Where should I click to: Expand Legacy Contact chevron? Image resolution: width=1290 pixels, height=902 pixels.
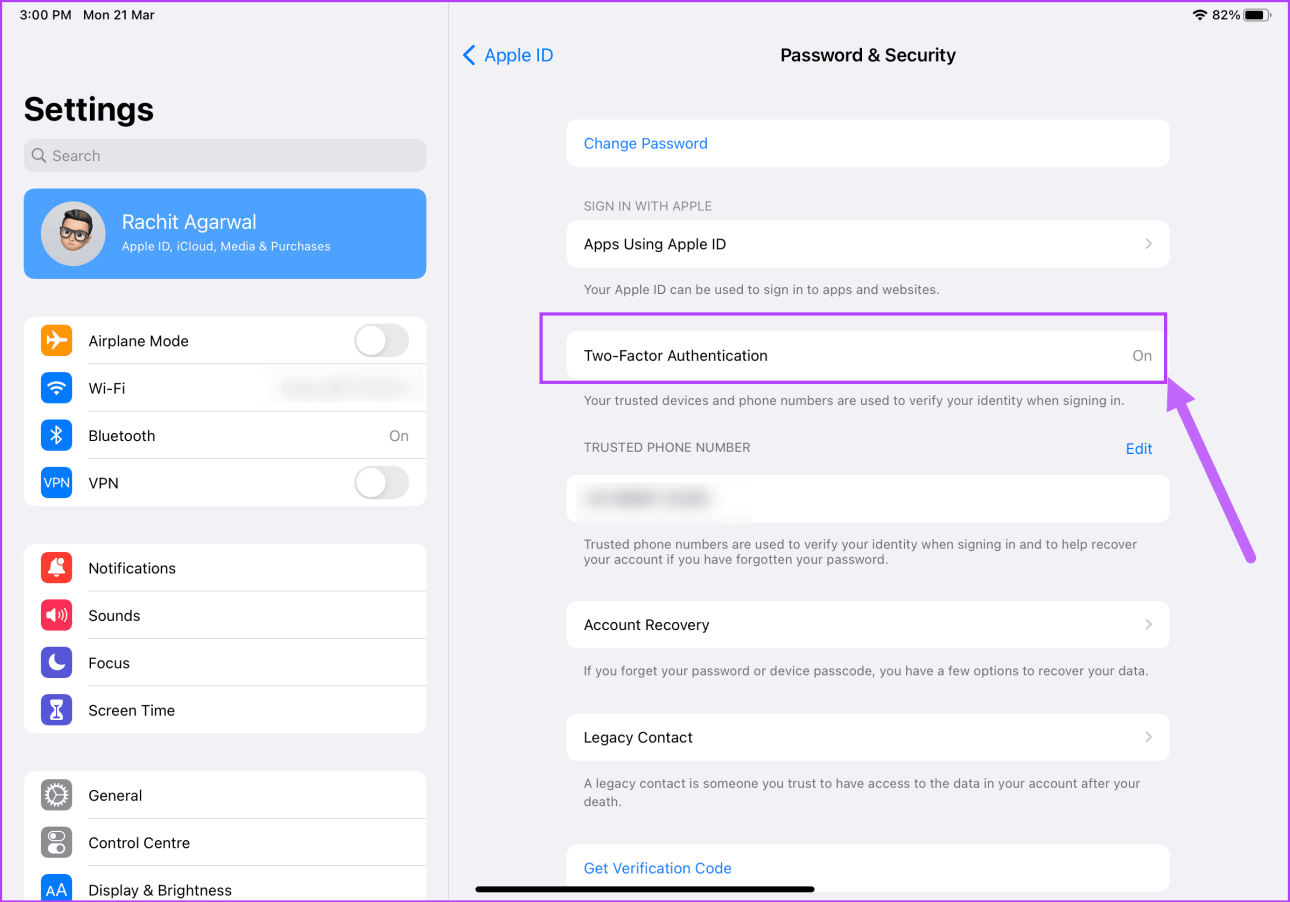[x=1148, y=738]
